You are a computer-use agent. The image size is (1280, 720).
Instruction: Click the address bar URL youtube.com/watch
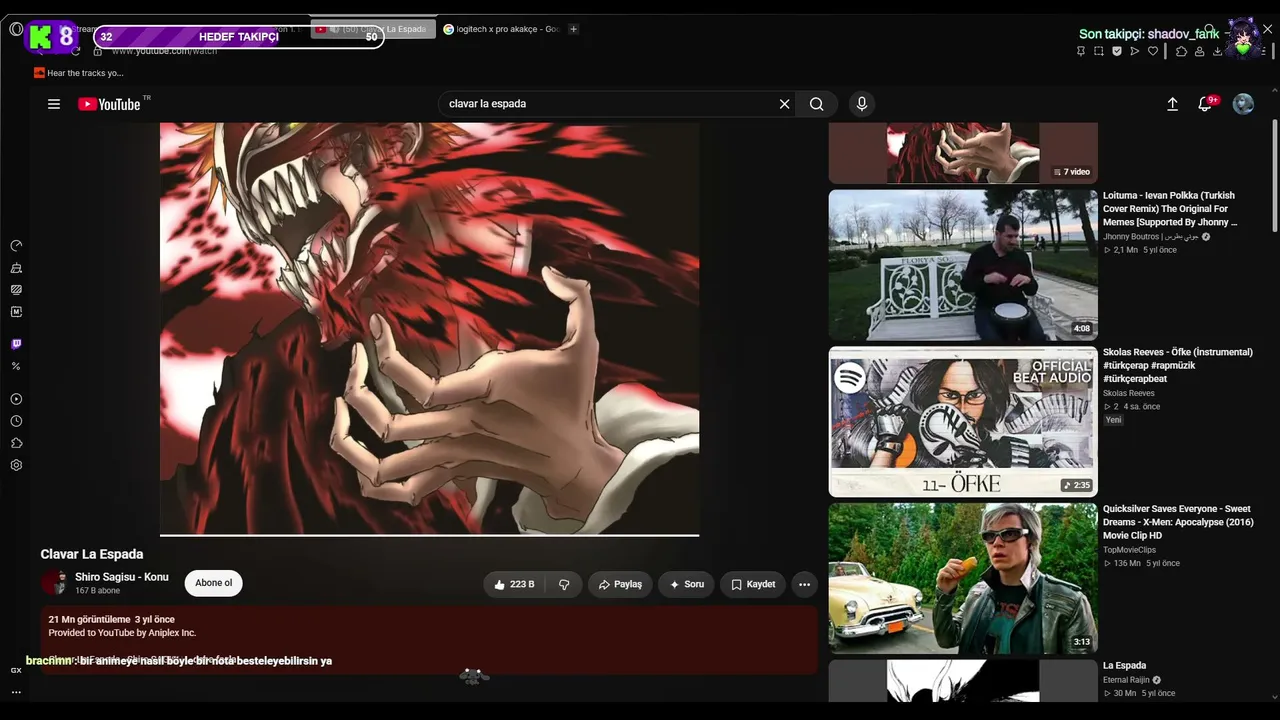coord(164,50)
